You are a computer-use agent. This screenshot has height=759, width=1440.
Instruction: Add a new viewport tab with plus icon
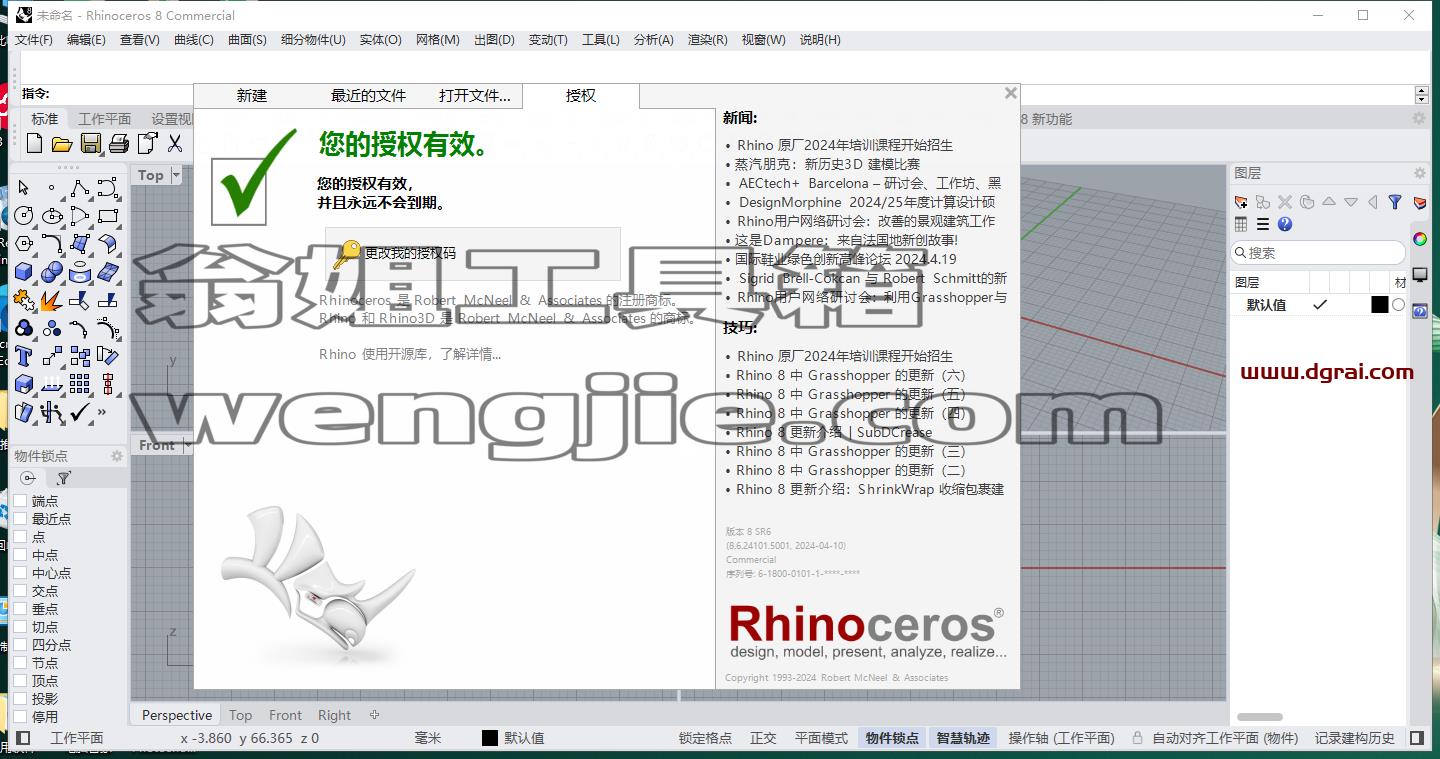[374, 715]
